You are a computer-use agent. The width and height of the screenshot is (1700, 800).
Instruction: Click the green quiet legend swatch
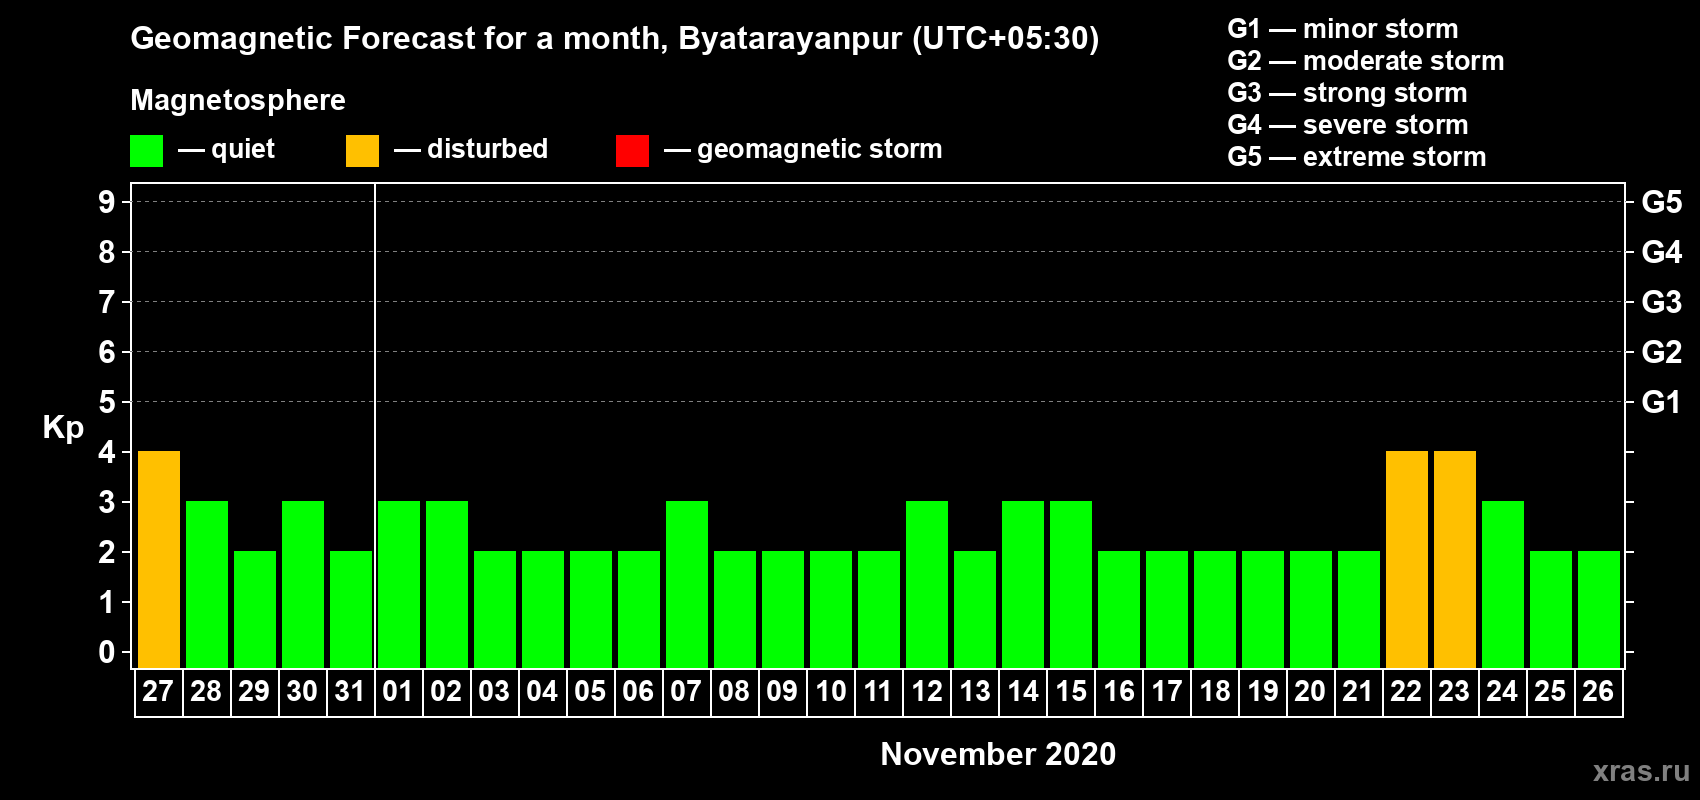coord(146,151)
